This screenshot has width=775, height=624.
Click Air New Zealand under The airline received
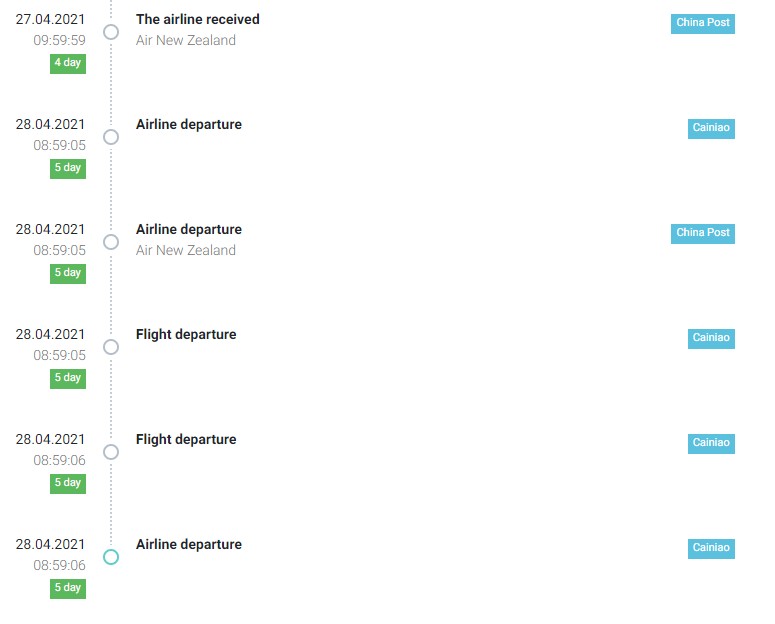coord(186,40)
